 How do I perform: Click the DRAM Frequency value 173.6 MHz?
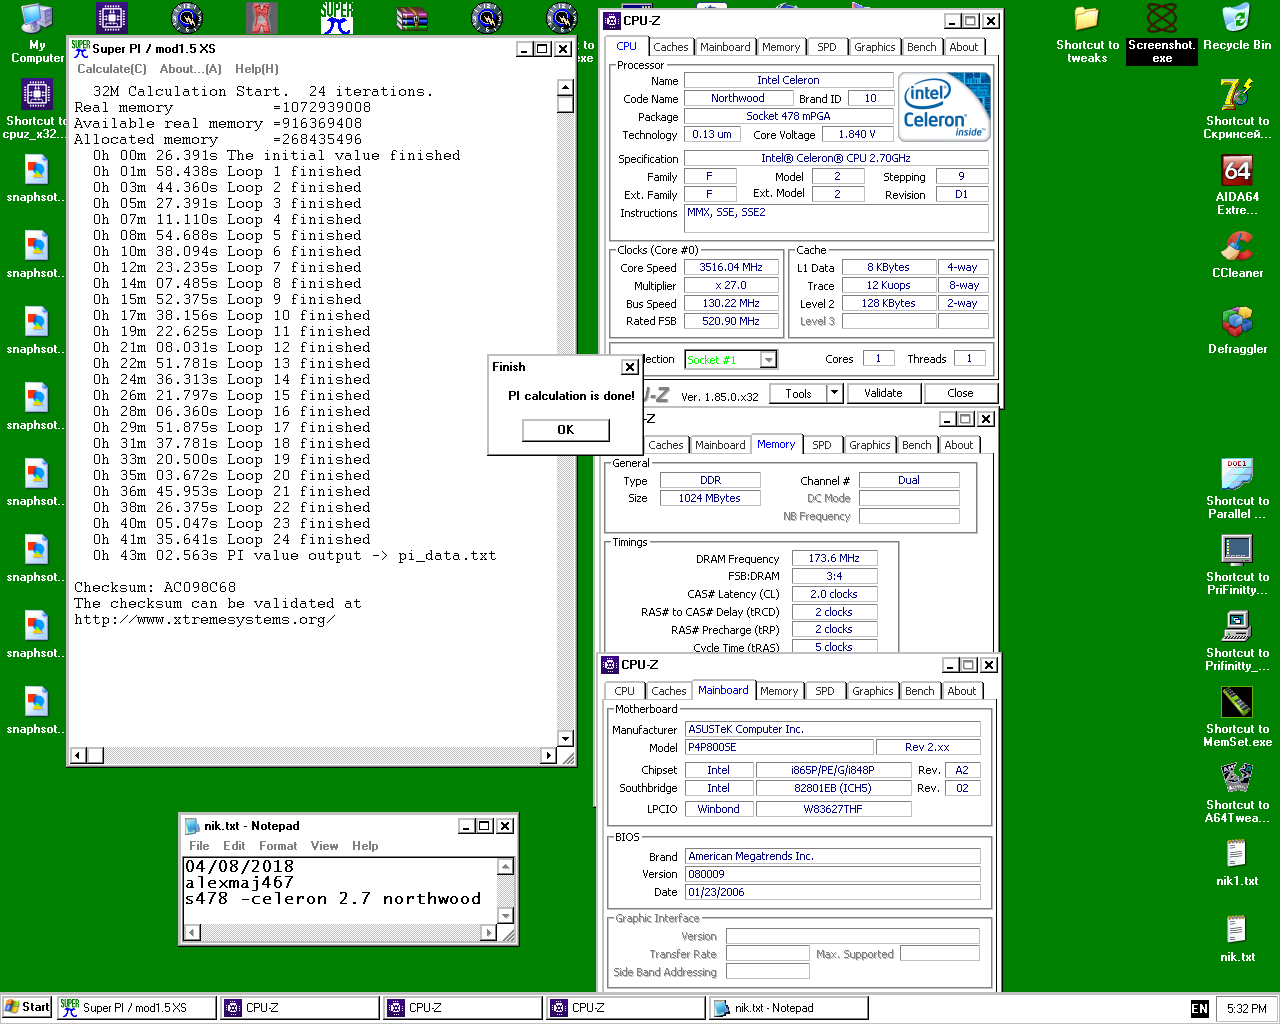(834, 558)
